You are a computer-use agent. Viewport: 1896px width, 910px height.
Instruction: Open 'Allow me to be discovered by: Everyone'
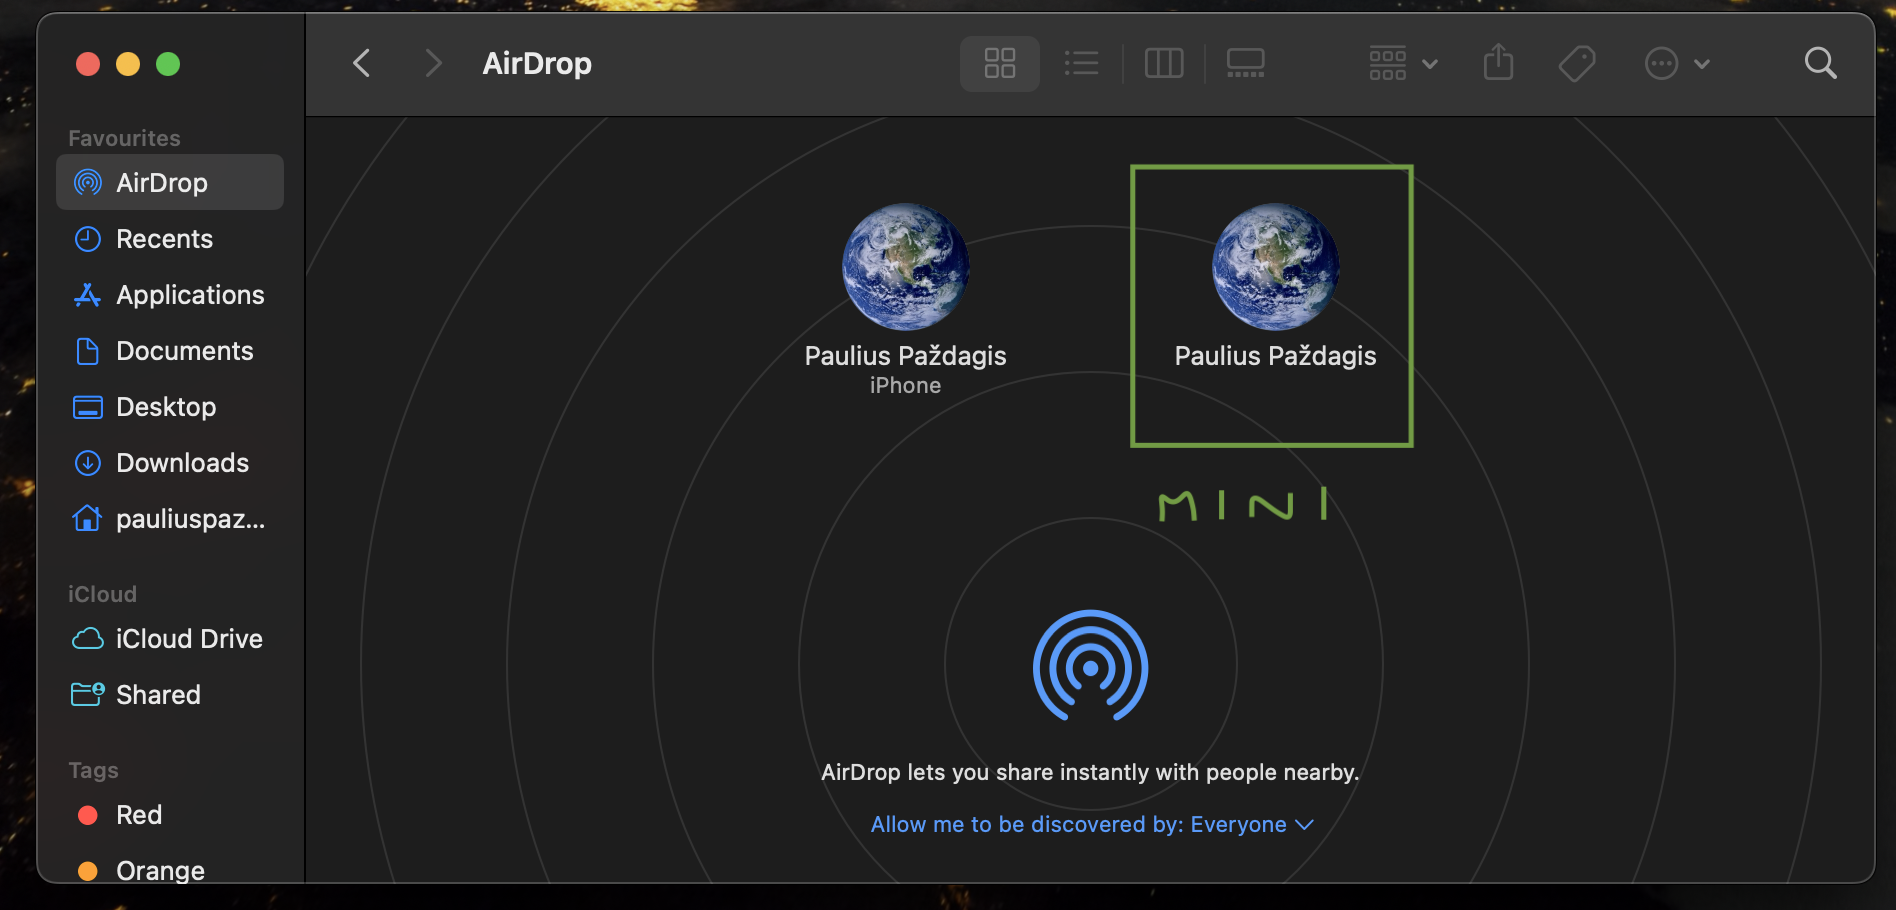[x=1091, y=824]
